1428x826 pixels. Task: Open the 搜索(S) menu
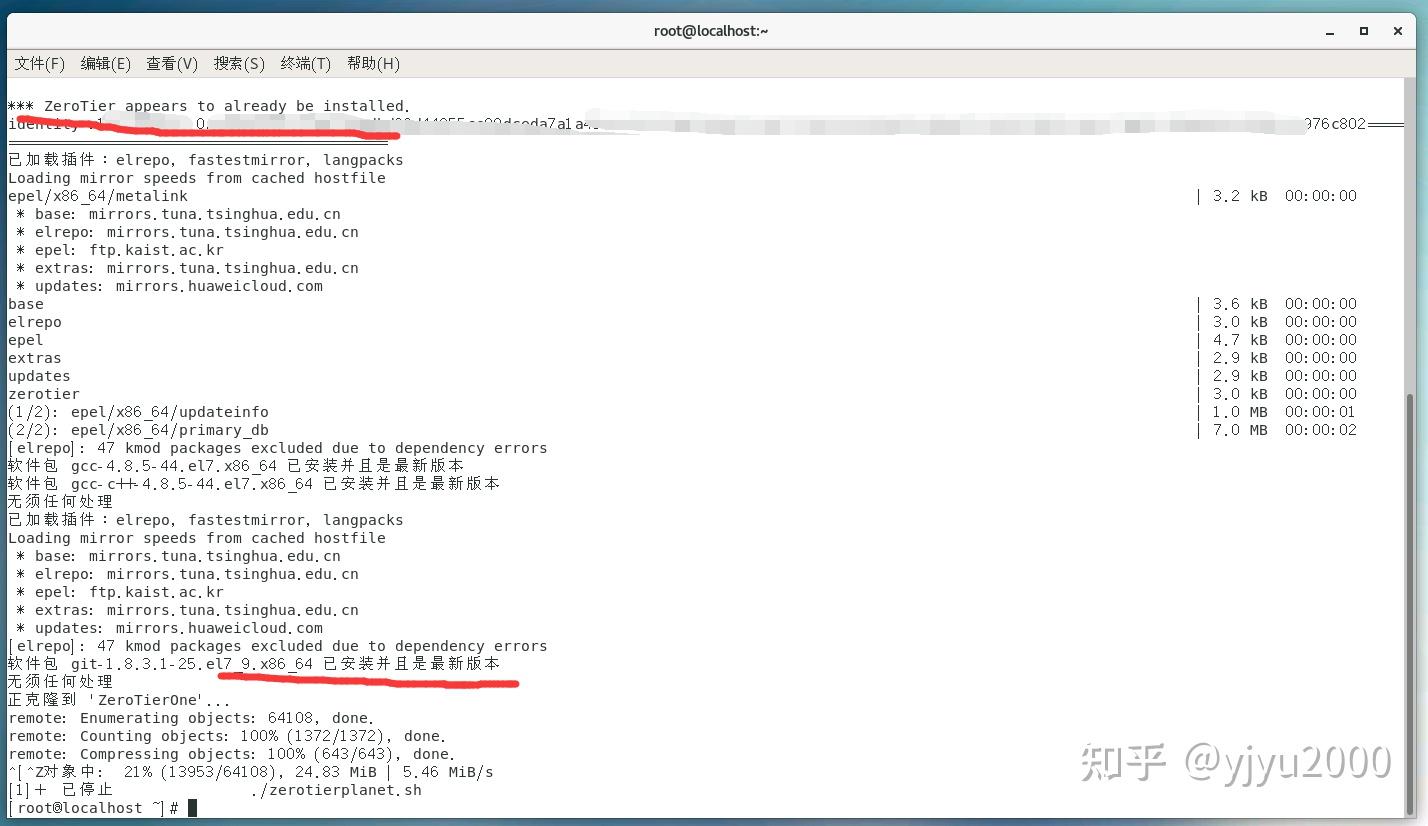click(x=239, y=63)
